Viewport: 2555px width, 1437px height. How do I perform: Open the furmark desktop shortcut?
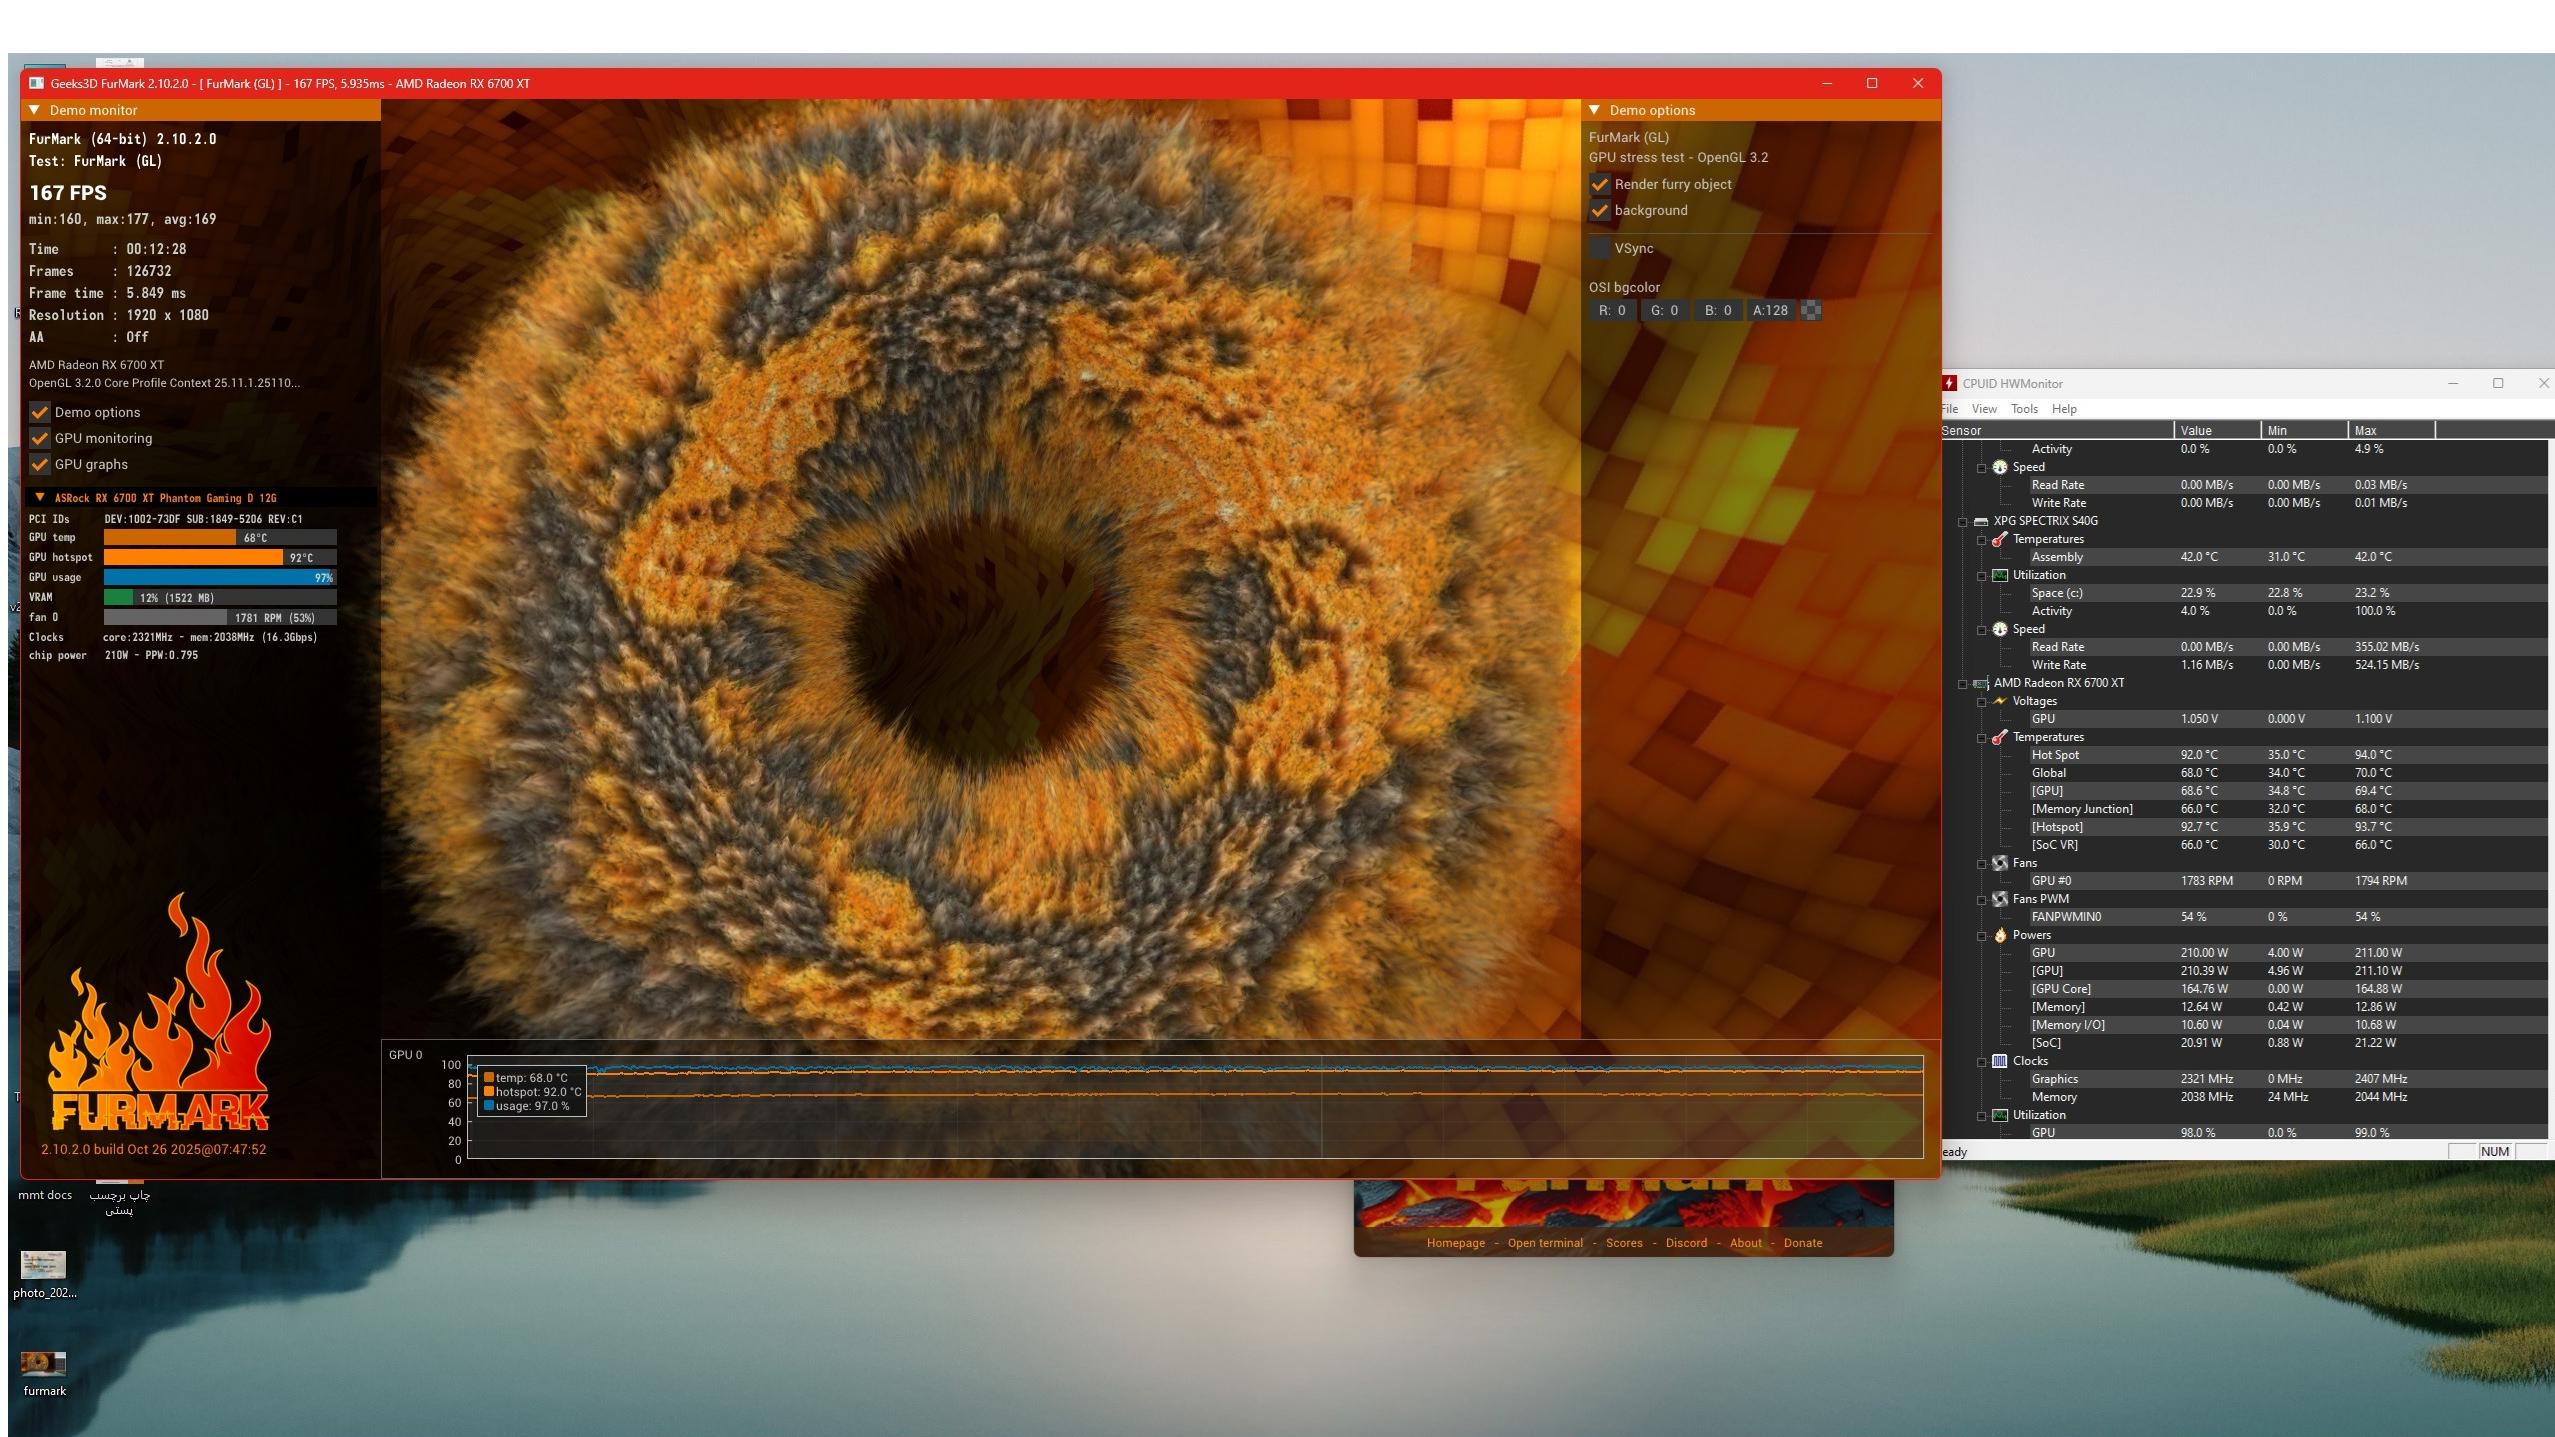click(44, 1364)
